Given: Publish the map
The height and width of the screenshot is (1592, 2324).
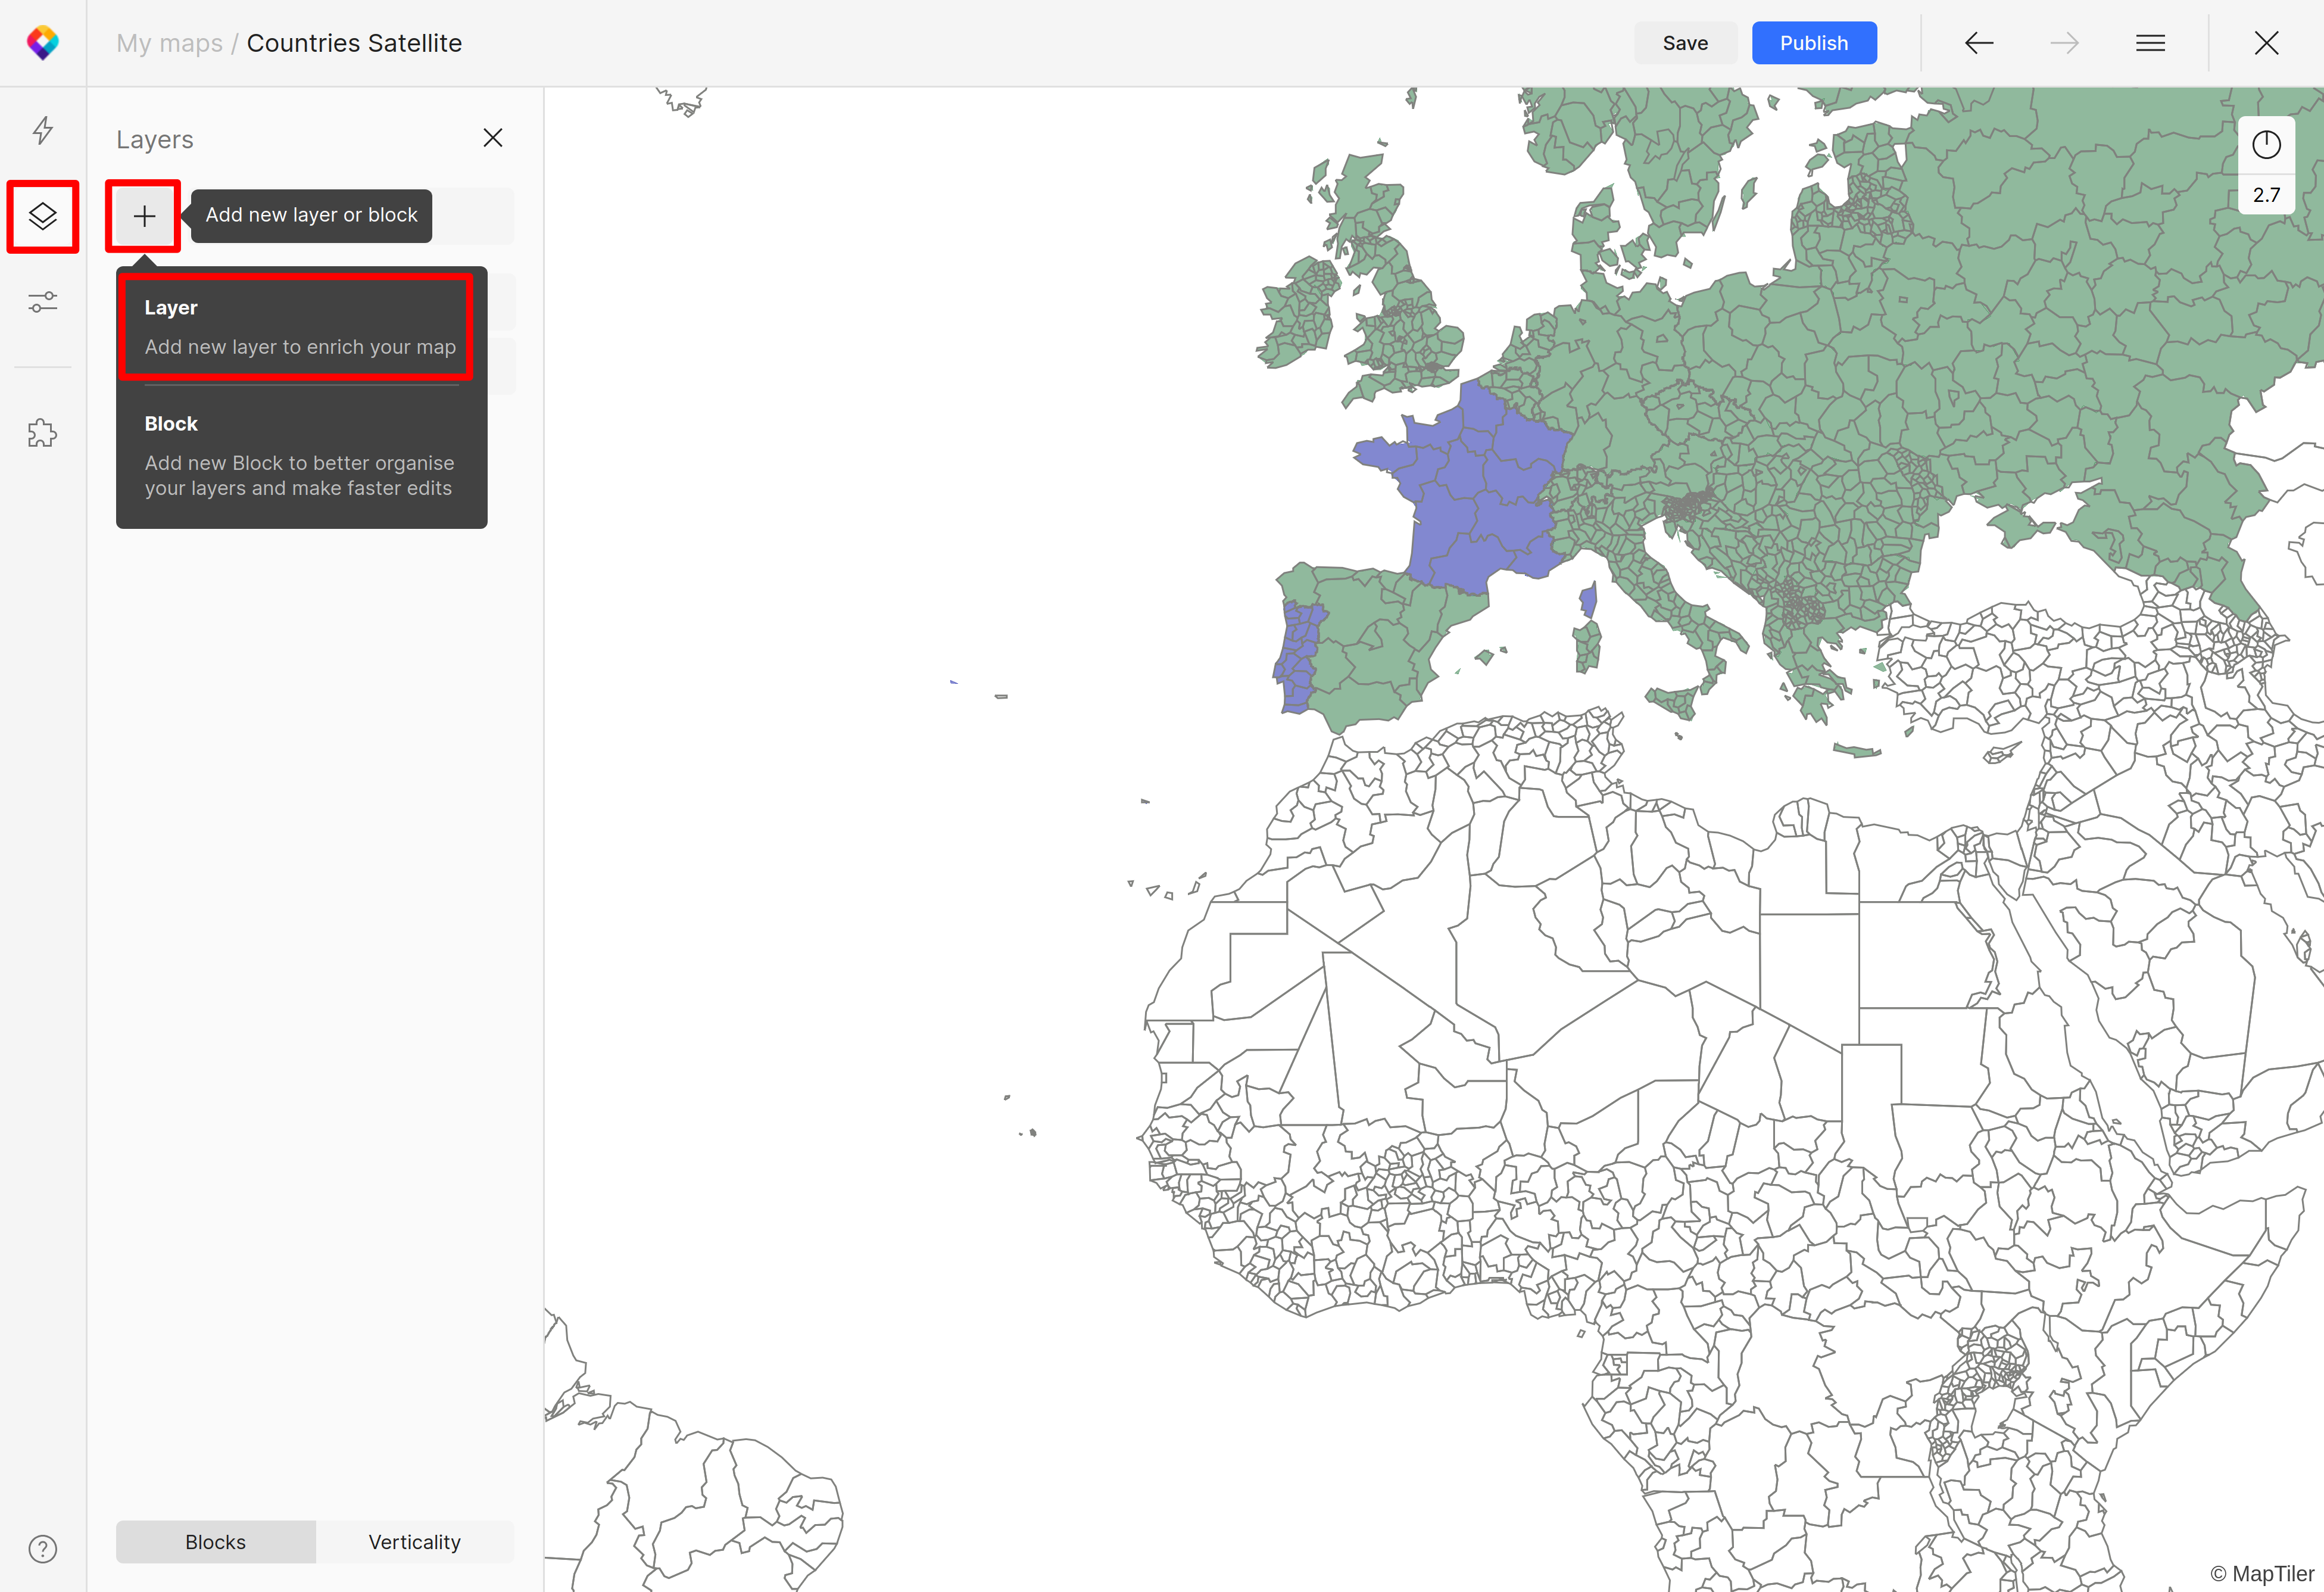Looking at the screenshot, I should tap(1813, 43).
